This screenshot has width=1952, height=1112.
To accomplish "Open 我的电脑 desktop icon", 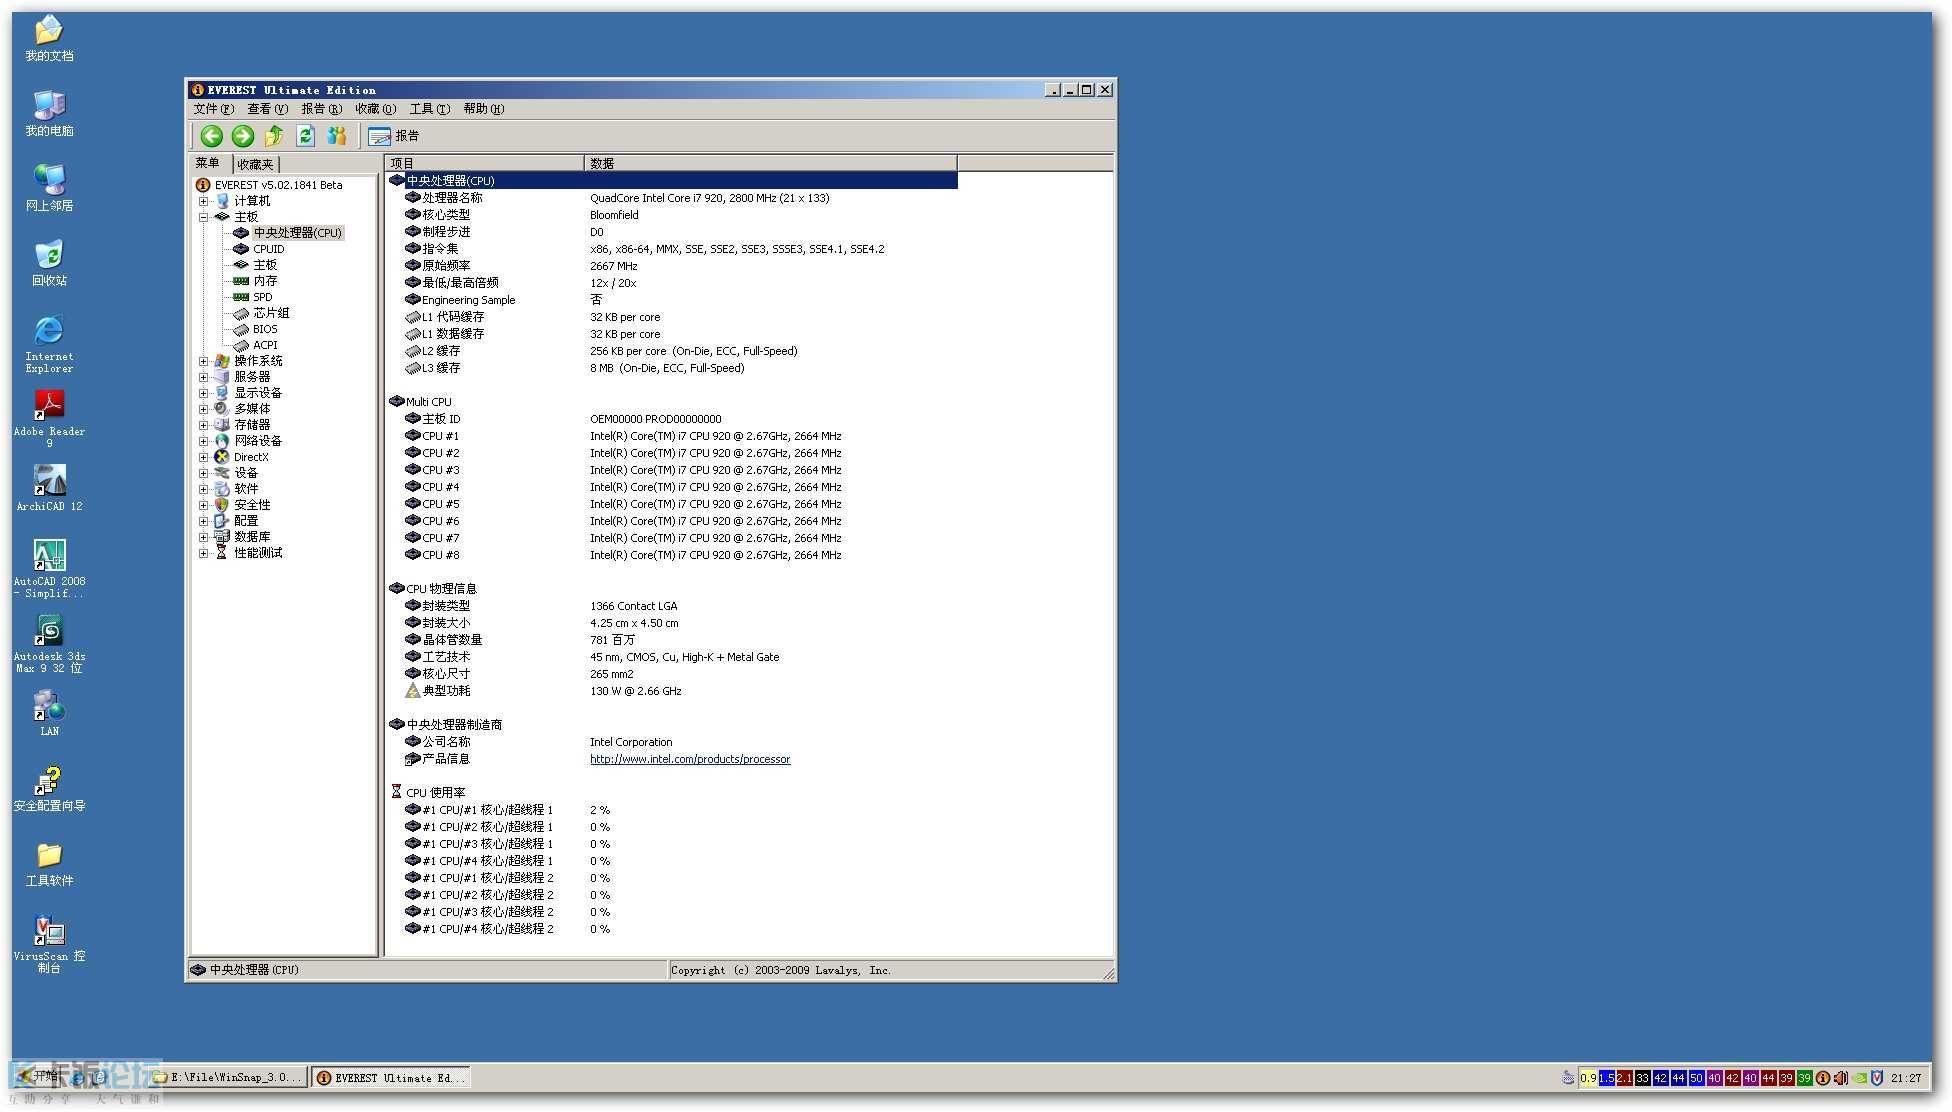I will pos(49,114).
